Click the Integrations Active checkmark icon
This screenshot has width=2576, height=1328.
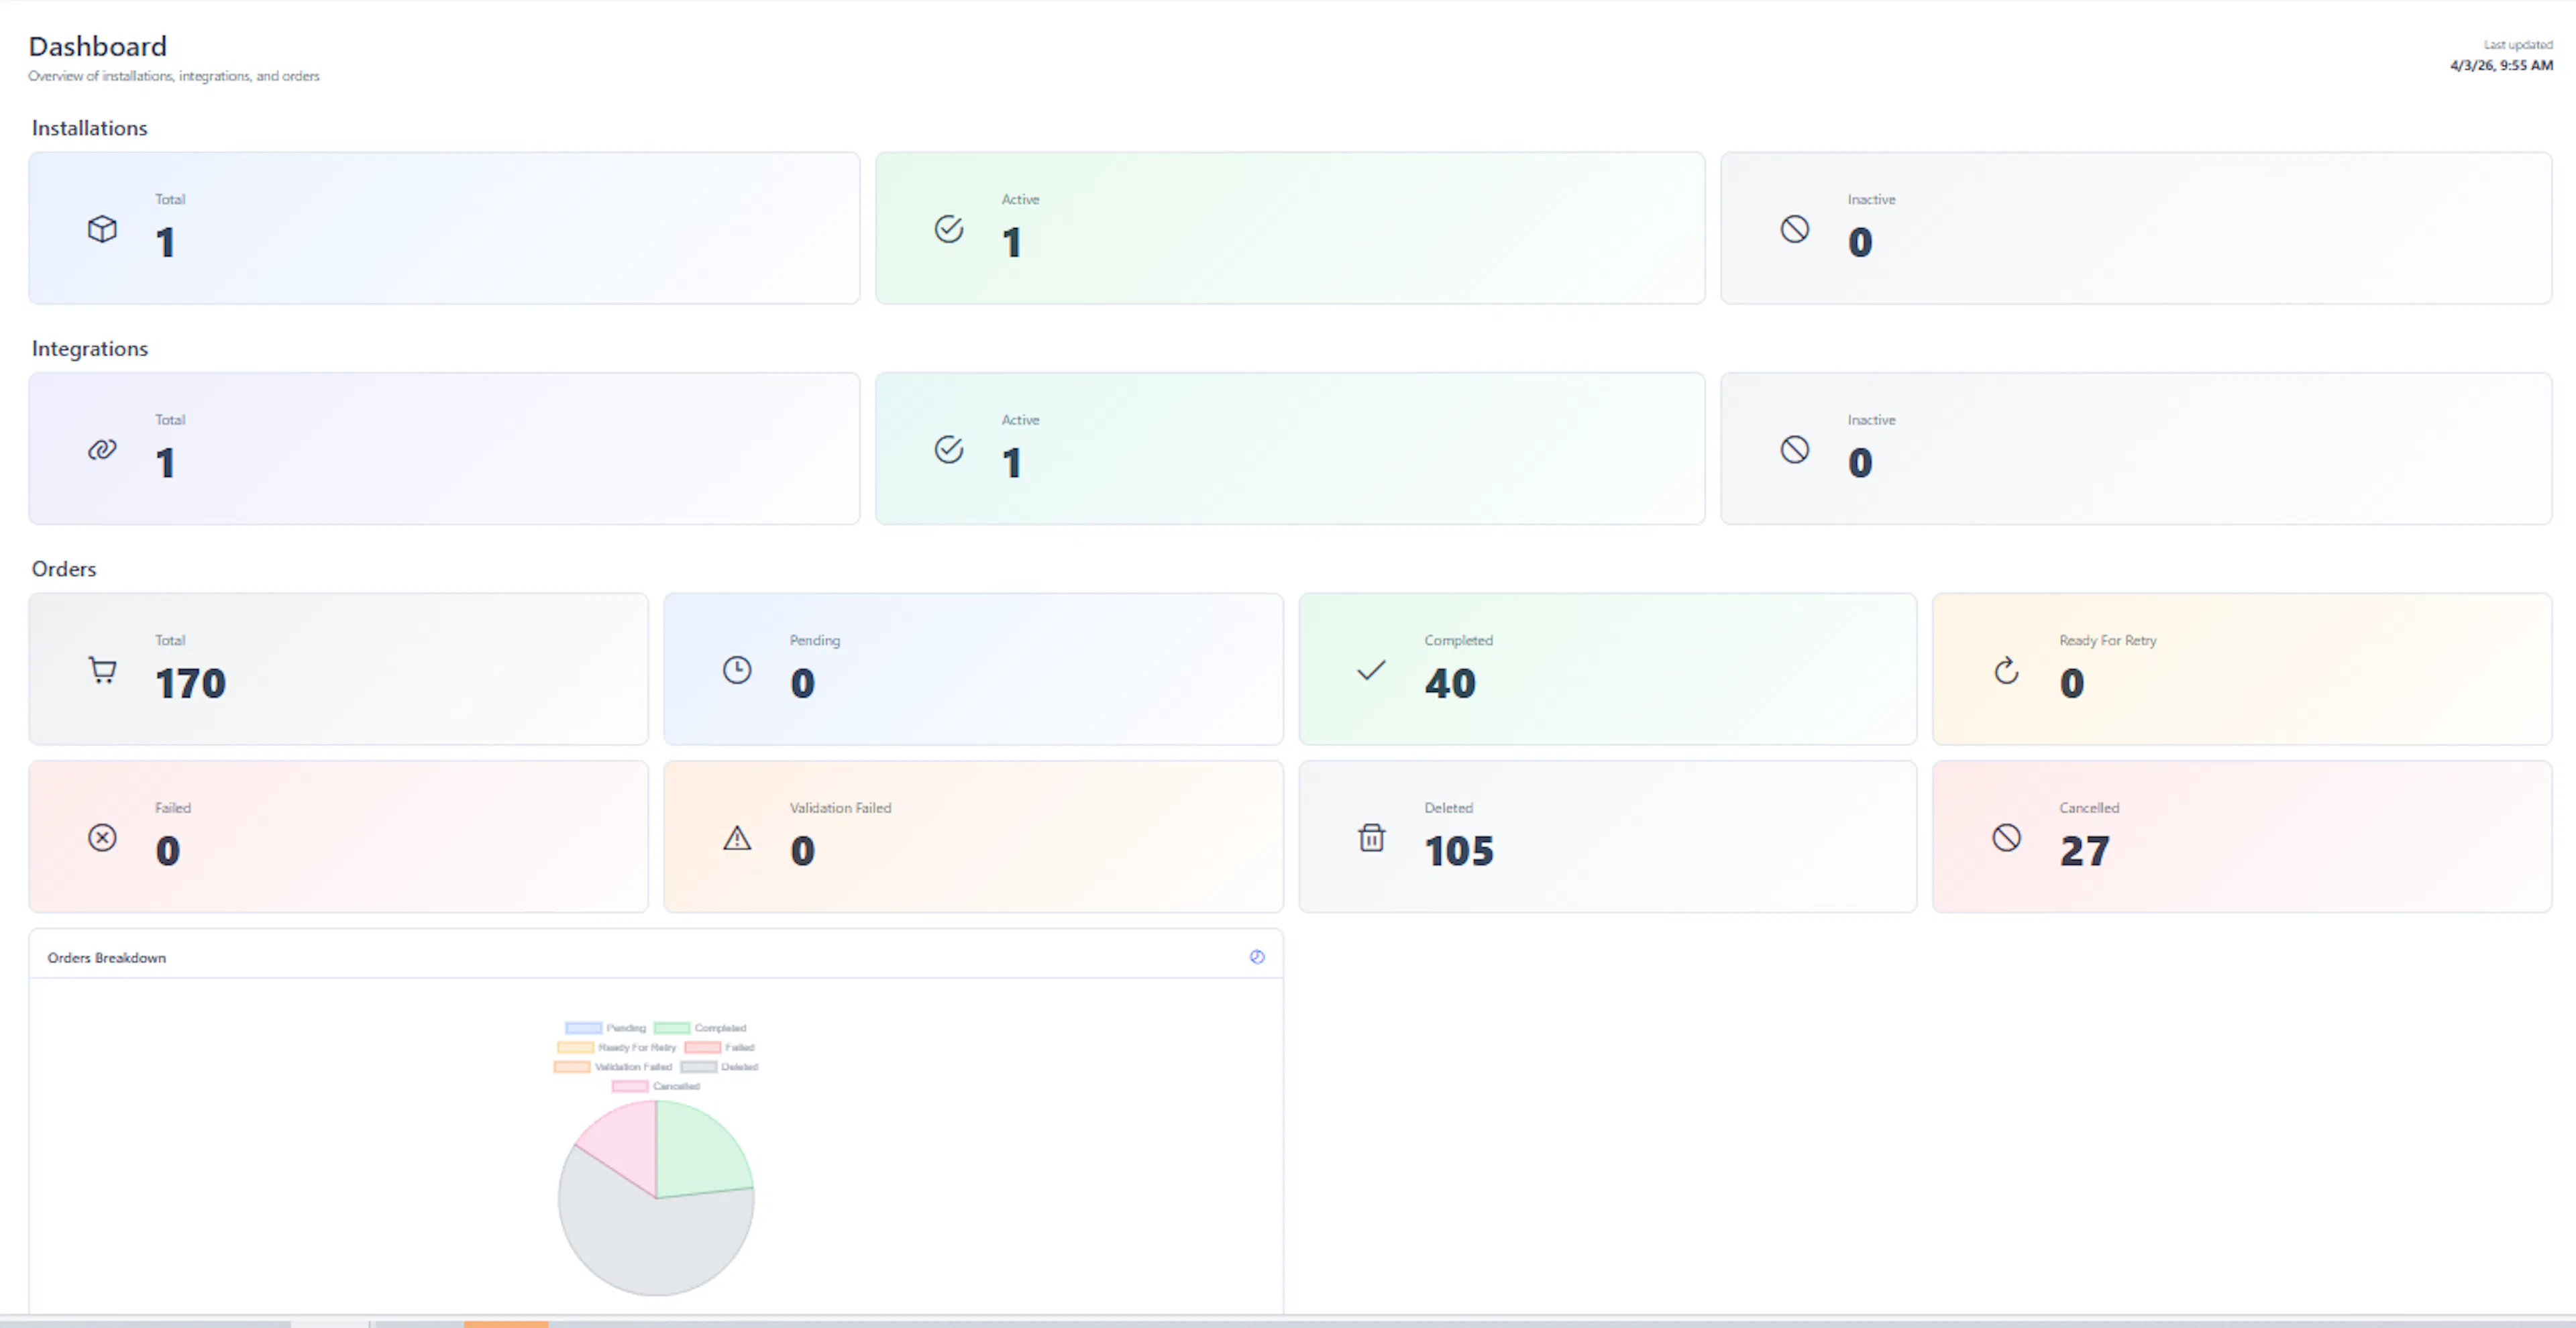948,450
